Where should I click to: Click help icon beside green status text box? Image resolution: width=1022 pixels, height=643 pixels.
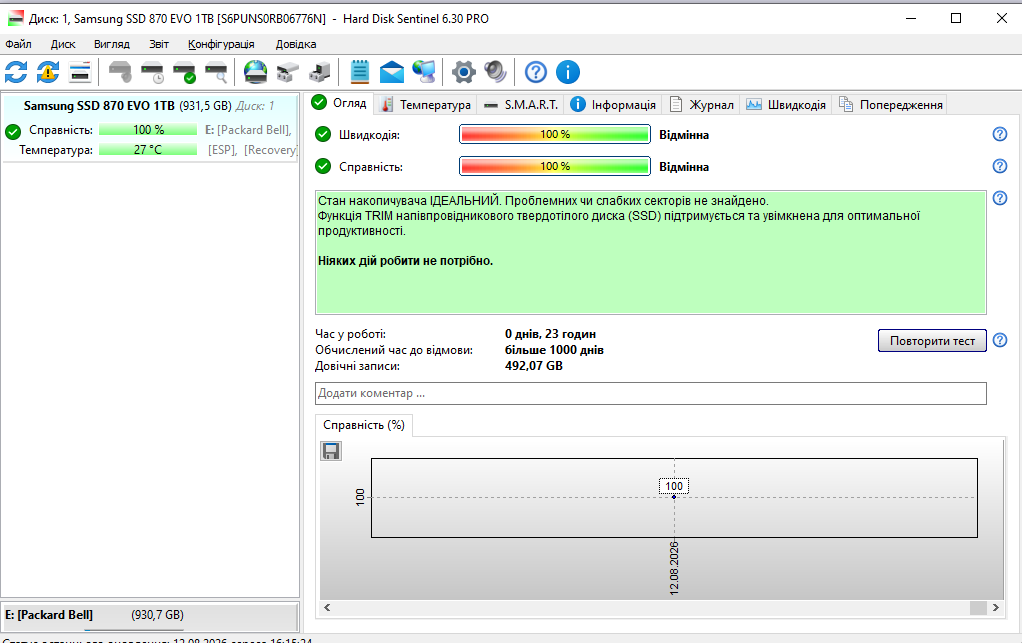(1000, 198)
